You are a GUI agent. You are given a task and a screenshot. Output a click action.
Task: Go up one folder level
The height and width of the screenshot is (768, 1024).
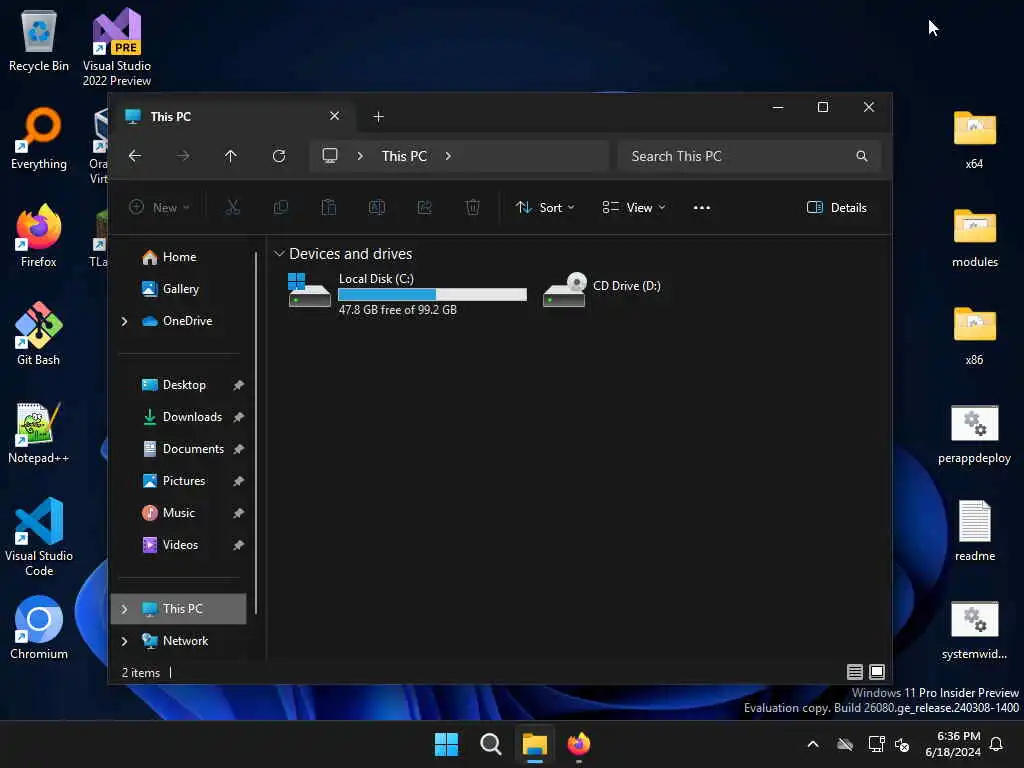click(231, 156)
